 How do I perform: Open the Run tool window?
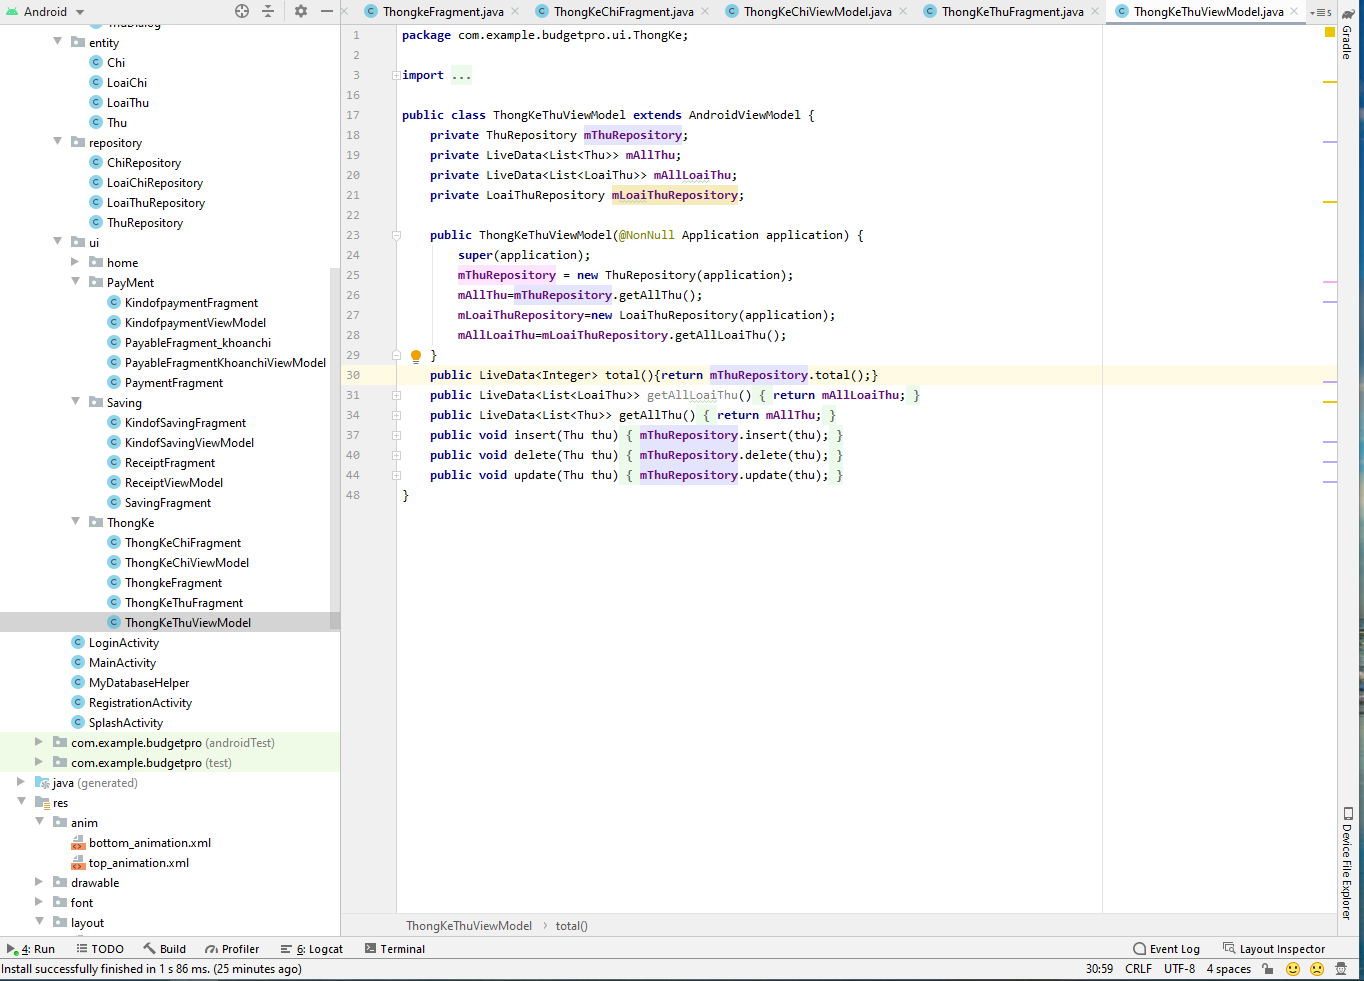click(x=31, y=949)
